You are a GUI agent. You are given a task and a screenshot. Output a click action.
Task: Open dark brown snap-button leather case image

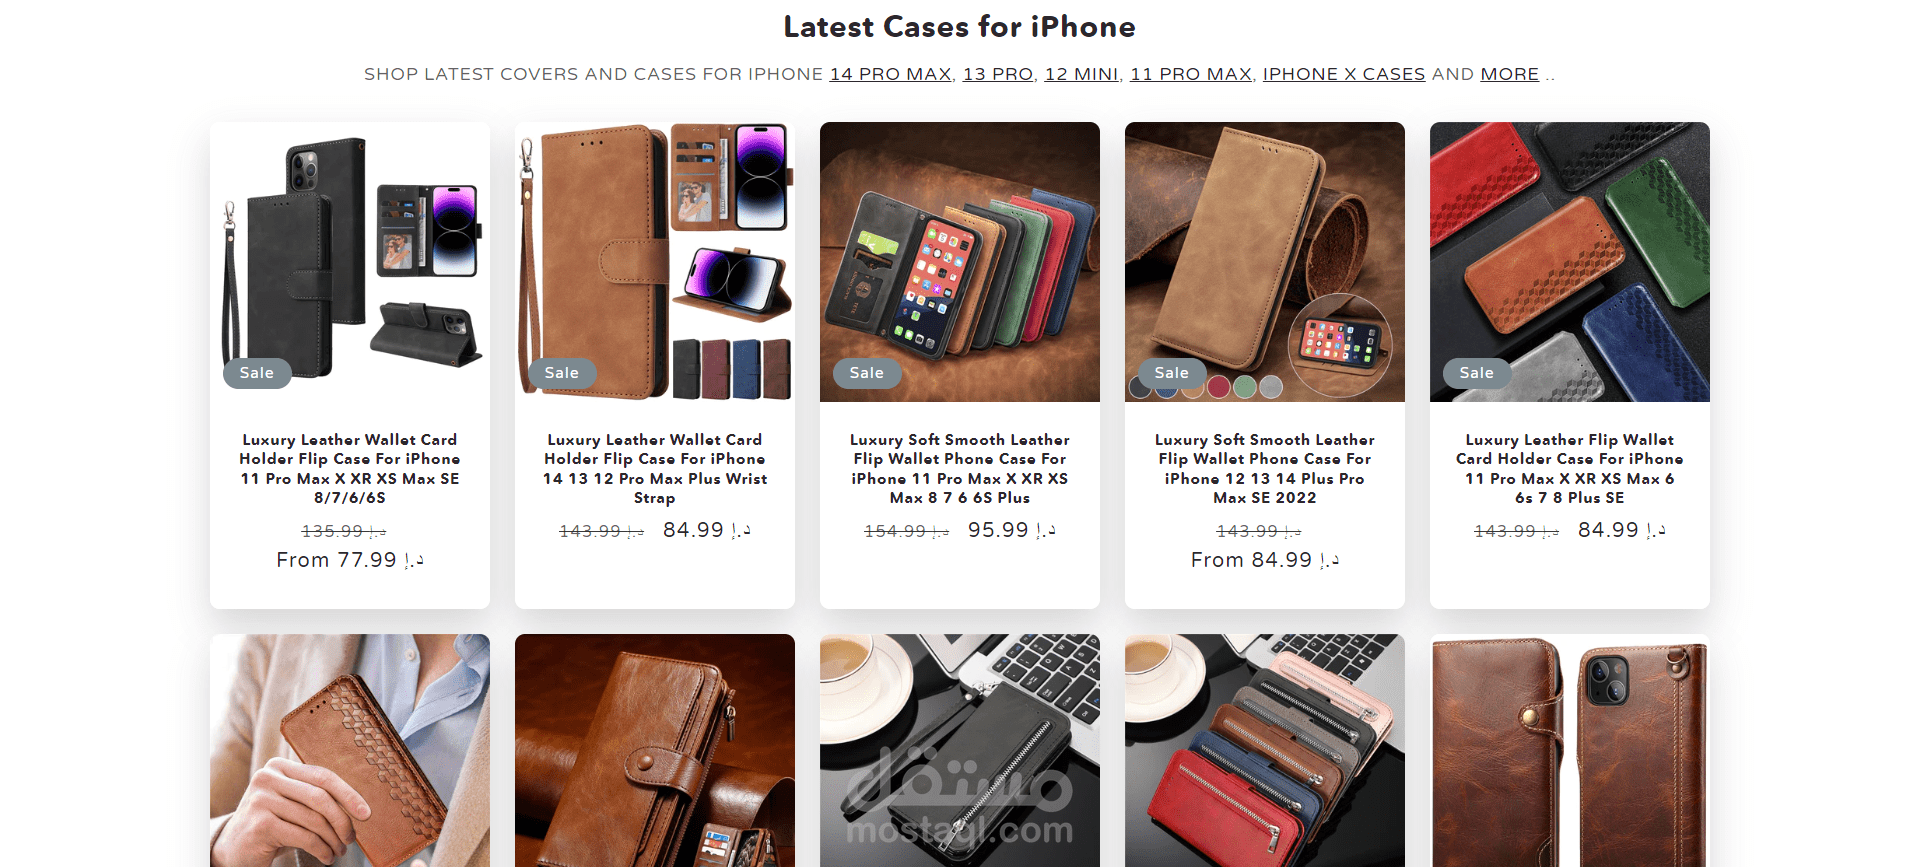(1570, 750)
